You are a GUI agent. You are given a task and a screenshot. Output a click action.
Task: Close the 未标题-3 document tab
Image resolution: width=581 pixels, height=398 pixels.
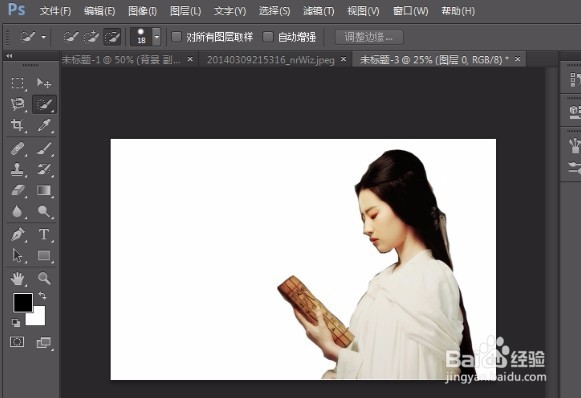(518, 59)
